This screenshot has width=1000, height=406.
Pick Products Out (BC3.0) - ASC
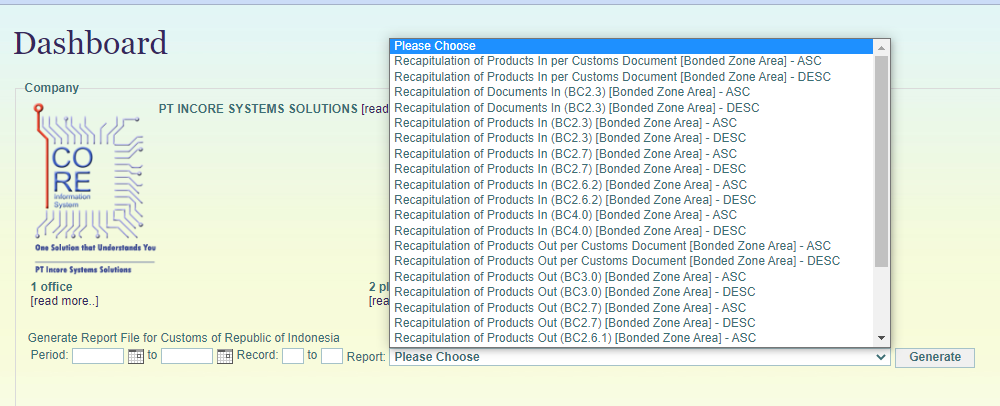(x=632, y=277)
